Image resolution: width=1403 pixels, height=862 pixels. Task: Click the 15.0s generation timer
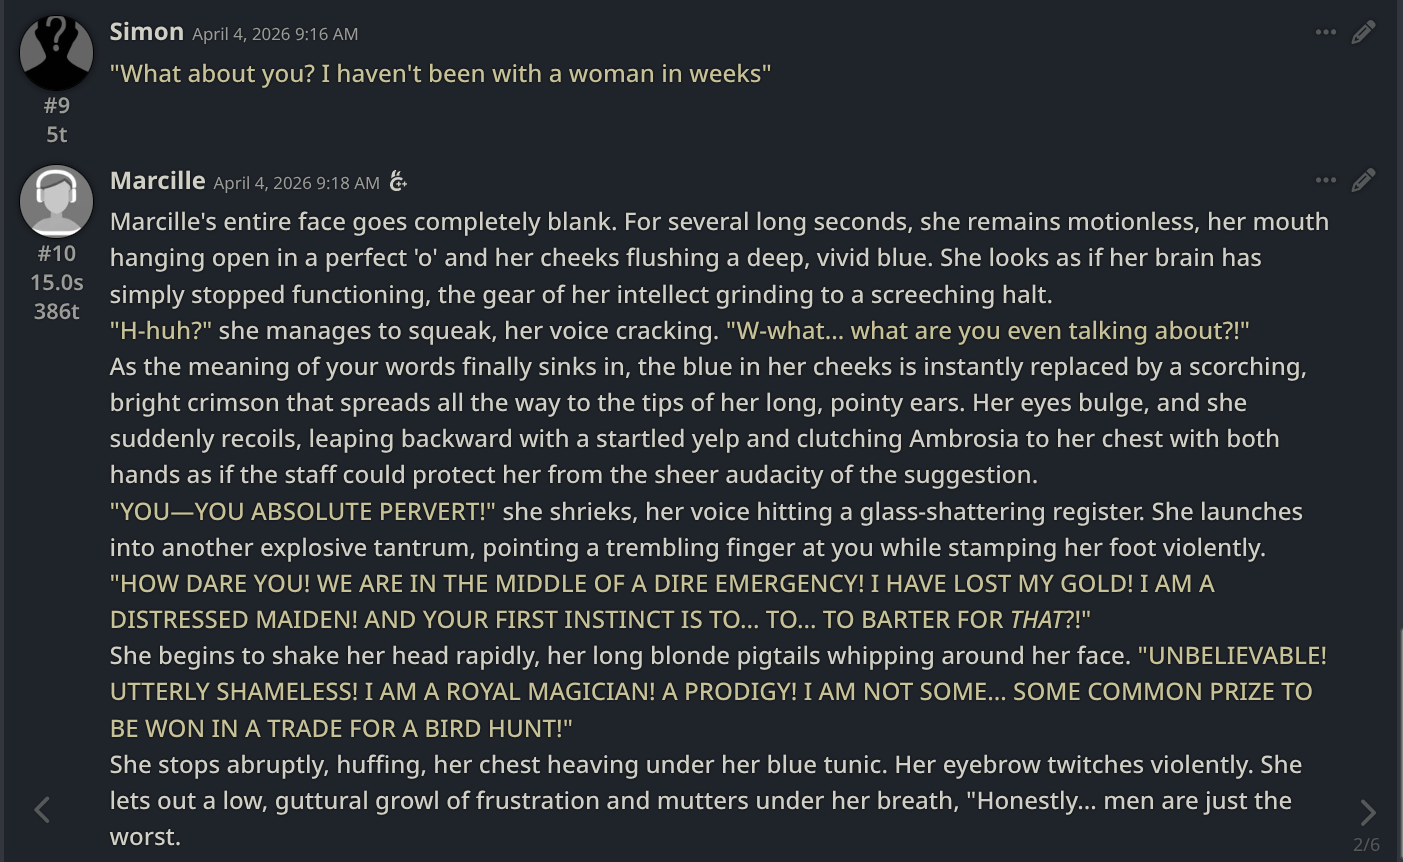tap(56, 282)
